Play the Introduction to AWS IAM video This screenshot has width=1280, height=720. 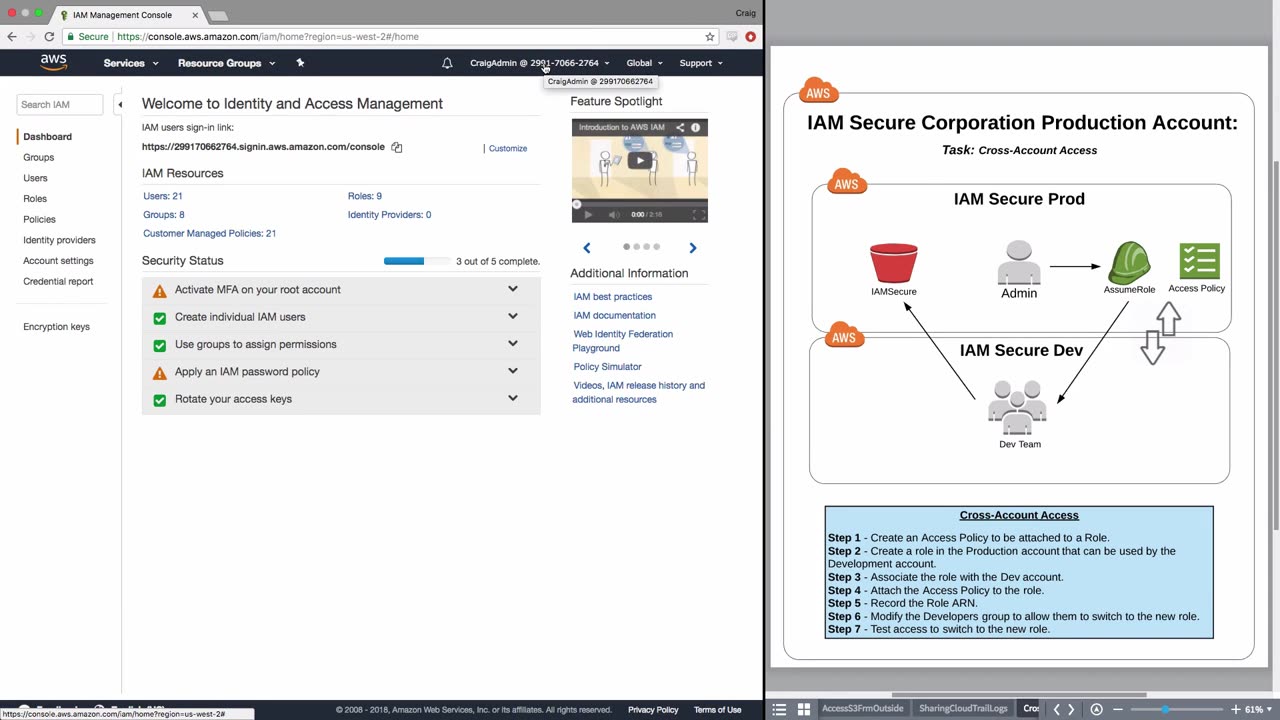pos(640,160)
